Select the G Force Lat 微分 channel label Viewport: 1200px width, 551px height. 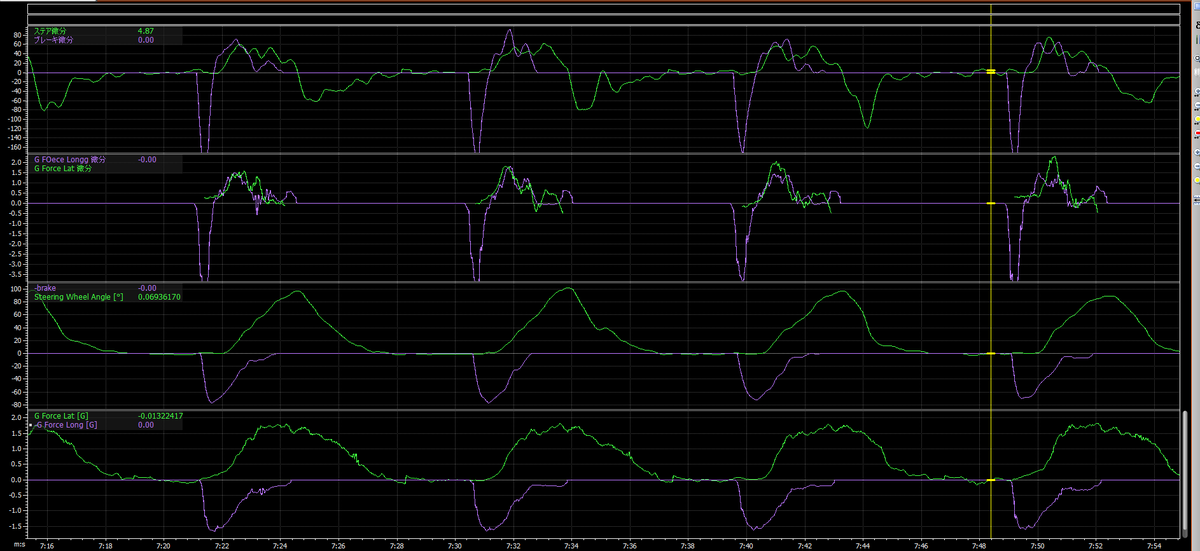(63, 168)
